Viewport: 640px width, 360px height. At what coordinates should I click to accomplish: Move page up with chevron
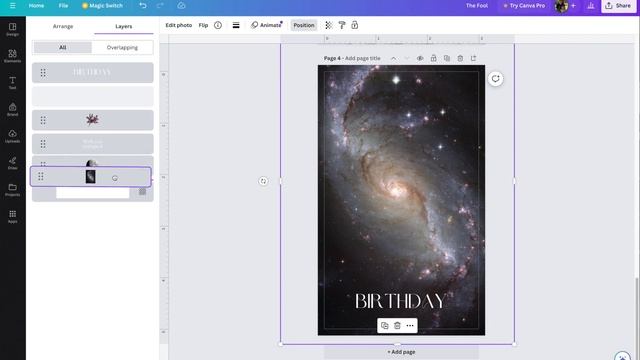[x=393, y=58]
